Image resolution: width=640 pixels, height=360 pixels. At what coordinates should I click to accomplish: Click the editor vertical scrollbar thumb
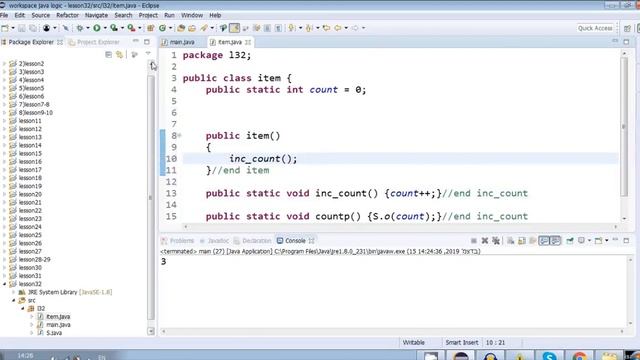tap(624, 127)
